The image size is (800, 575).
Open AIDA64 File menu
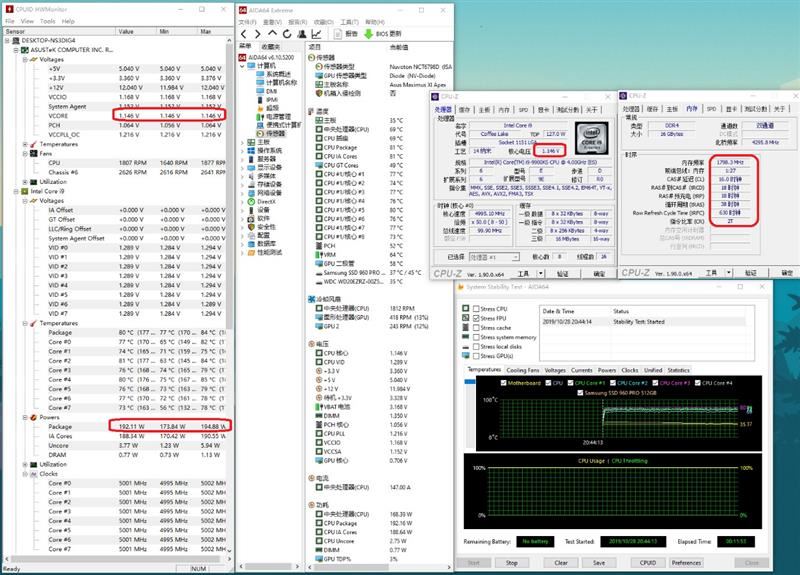point(247,22)
